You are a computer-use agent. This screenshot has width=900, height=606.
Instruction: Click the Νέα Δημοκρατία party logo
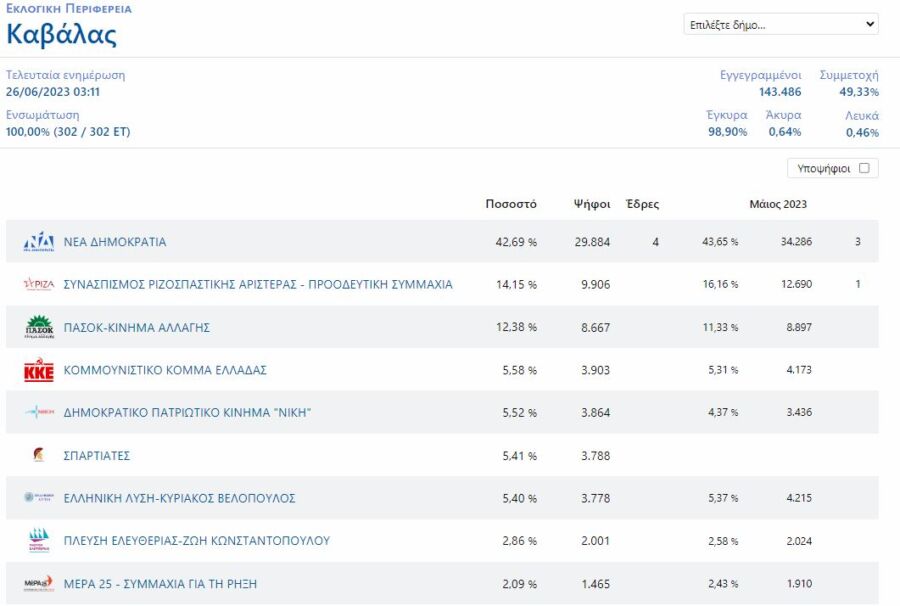(x=38, y=242)
